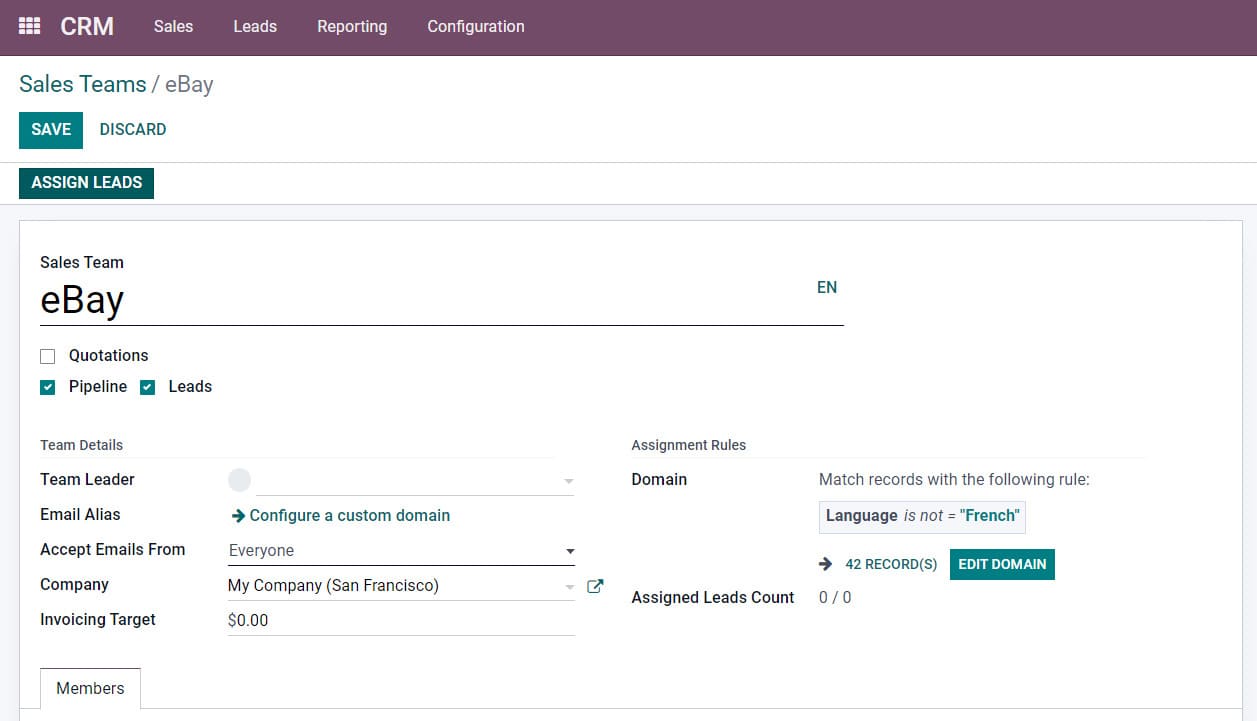Switch to the Members tab
The height and width of the screenshot is (721, 1257).
tap(90, 688)
